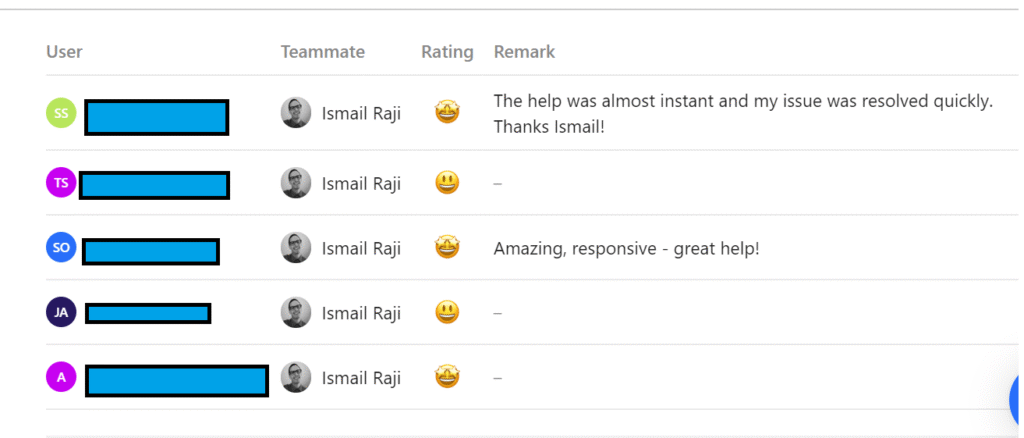Click the magenta A user avatar
1024x438 pixels.
[x=61, y=377]
